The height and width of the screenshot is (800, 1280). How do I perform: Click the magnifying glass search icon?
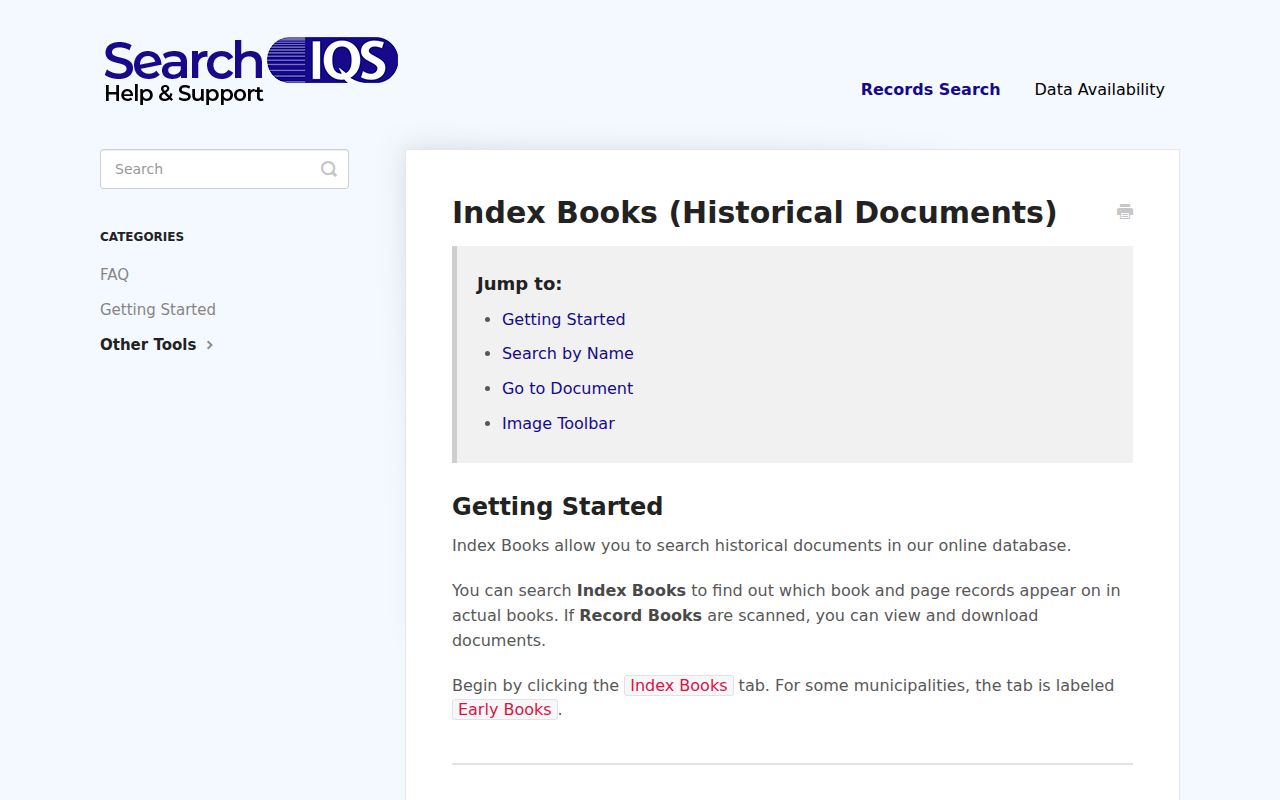click(328, 169)
